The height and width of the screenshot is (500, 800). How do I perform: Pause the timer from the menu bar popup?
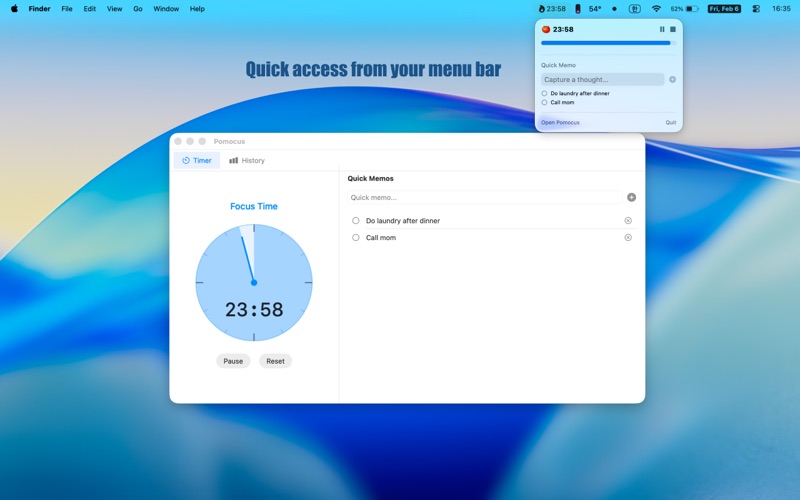(x=662, y=29)
